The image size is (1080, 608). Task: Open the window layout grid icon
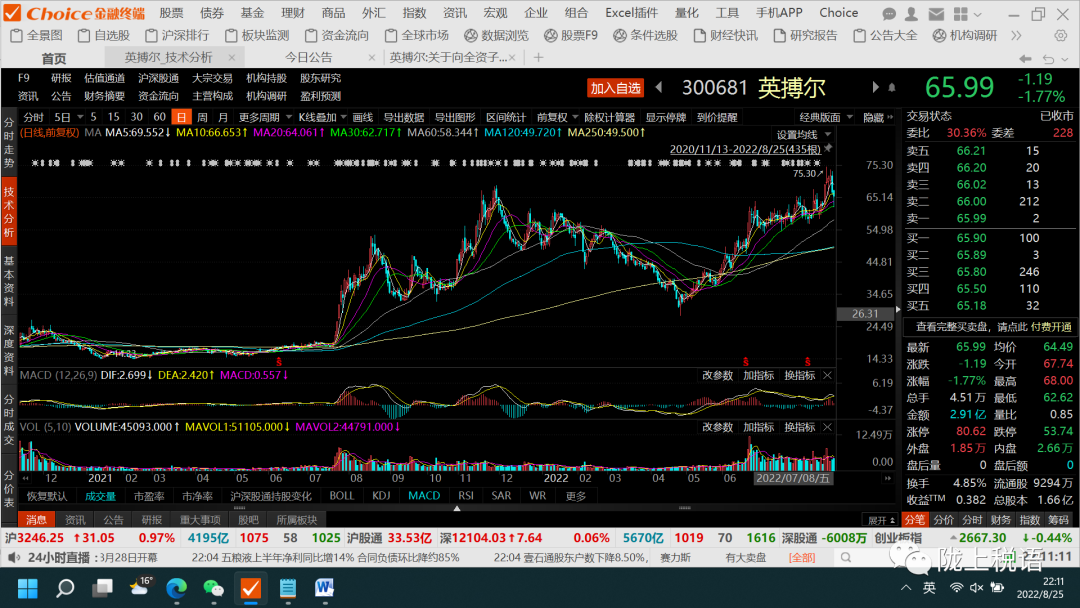(961, 14)
